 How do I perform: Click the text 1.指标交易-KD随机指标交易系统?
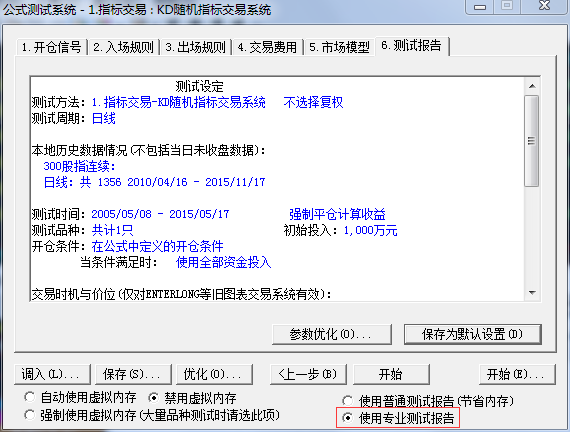click(x=178, y=103)
